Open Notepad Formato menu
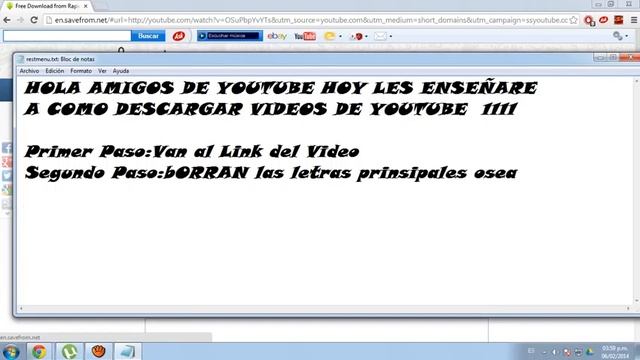 pyautogui.click(x=81, y=71)
